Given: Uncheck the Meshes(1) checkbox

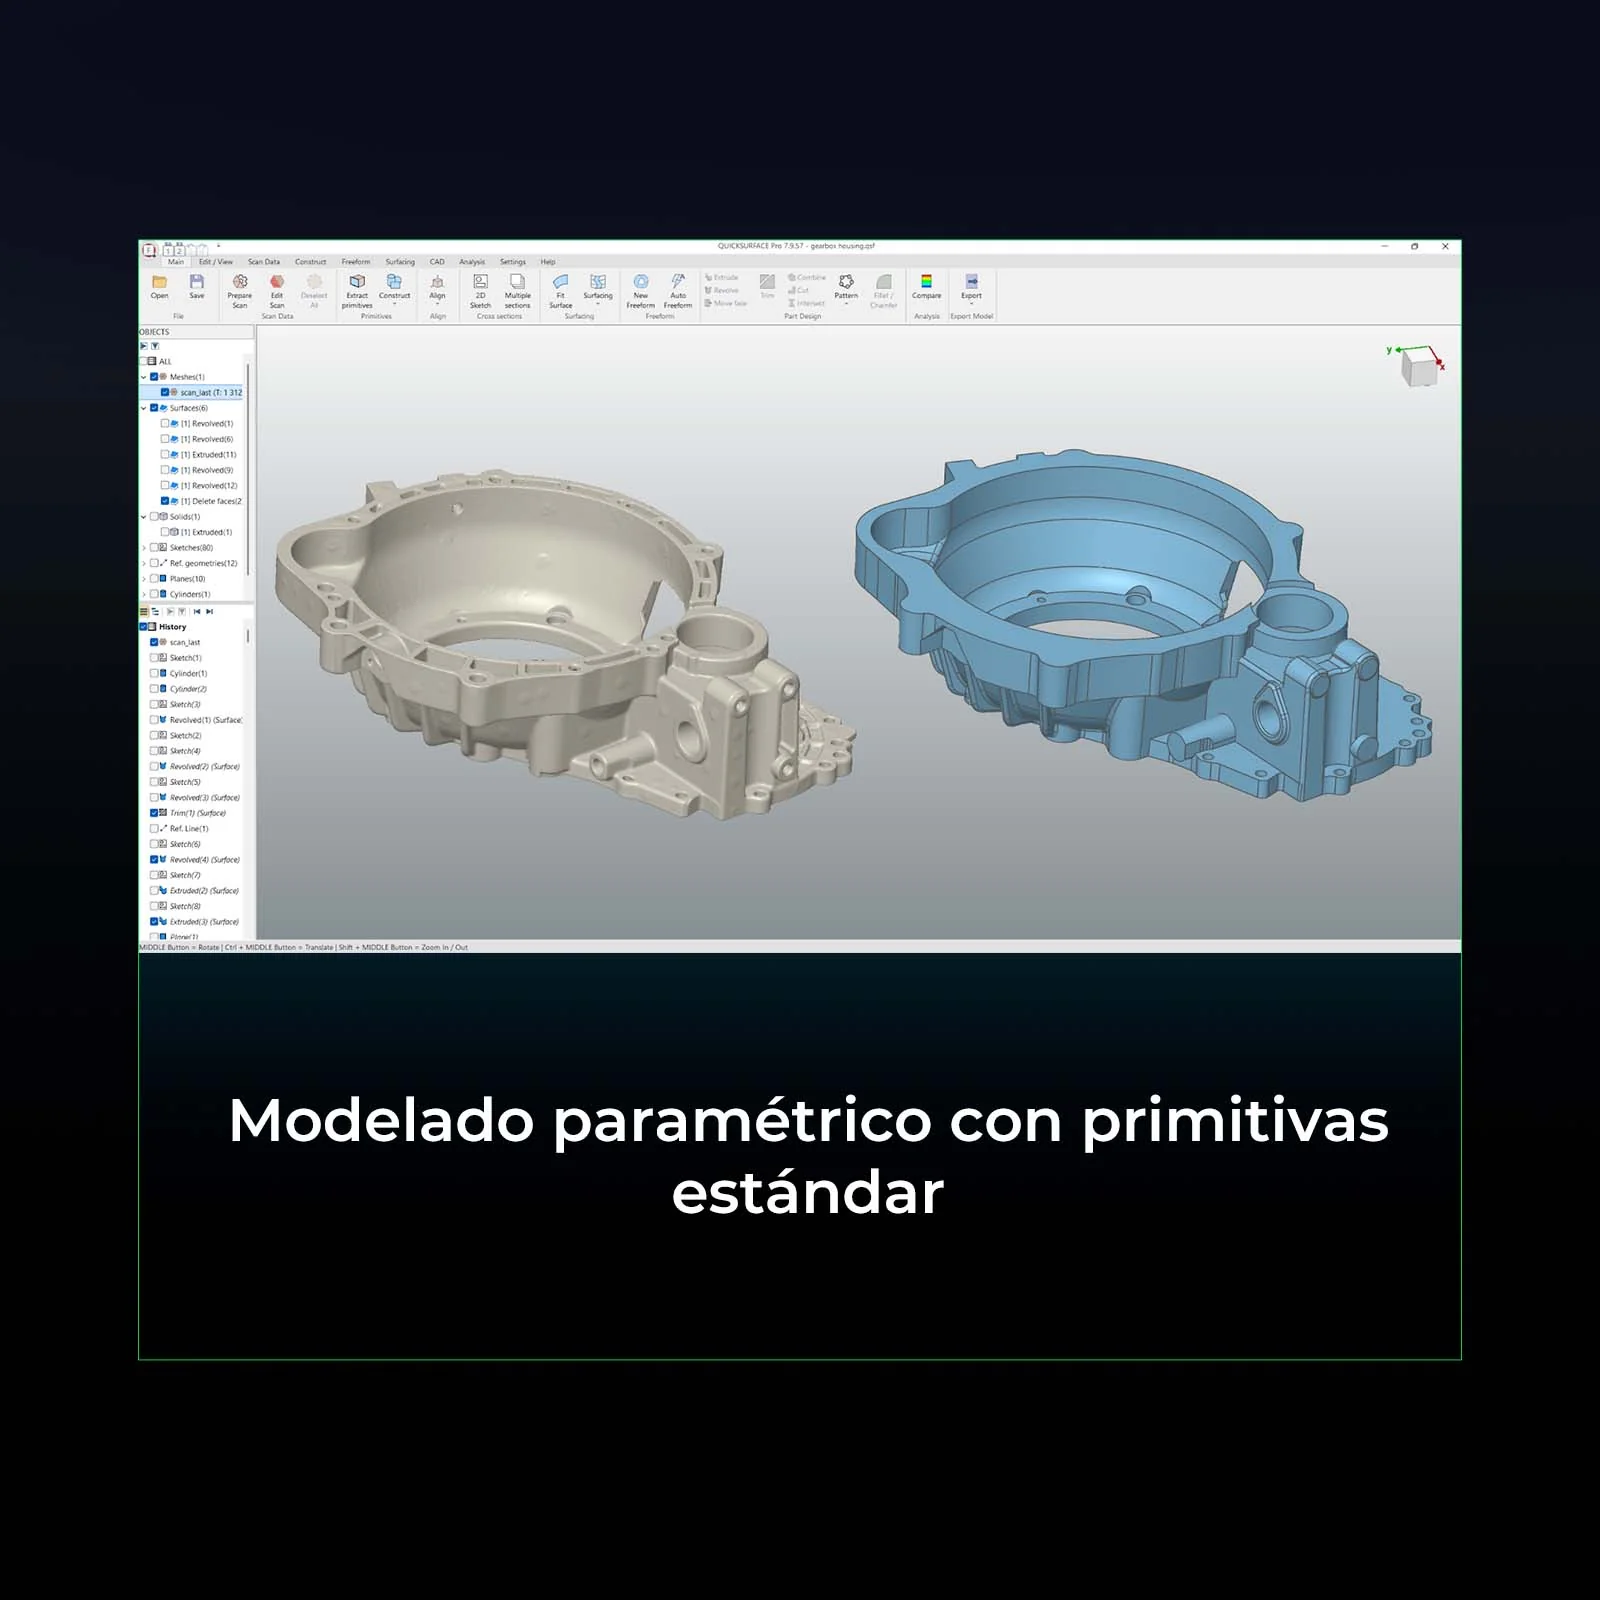Looking at the screenshot, I should 154,377.
